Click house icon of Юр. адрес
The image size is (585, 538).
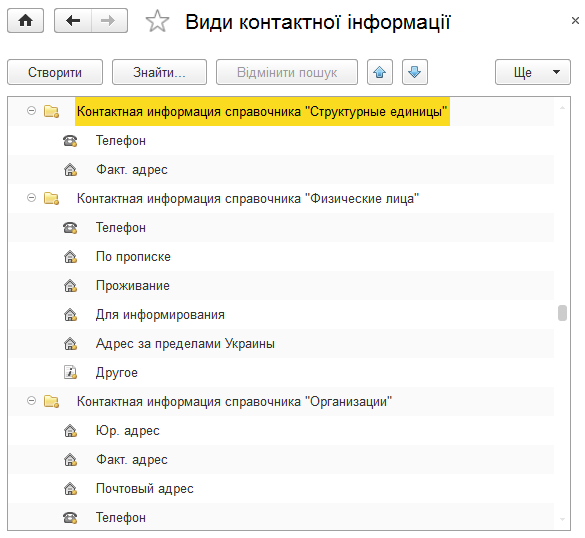pos(70,431)
